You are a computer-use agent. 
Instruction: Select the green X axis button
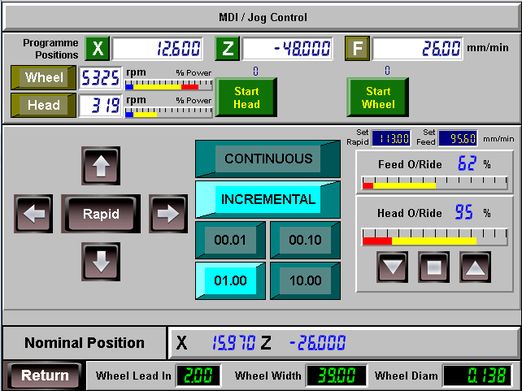(97, 49)
